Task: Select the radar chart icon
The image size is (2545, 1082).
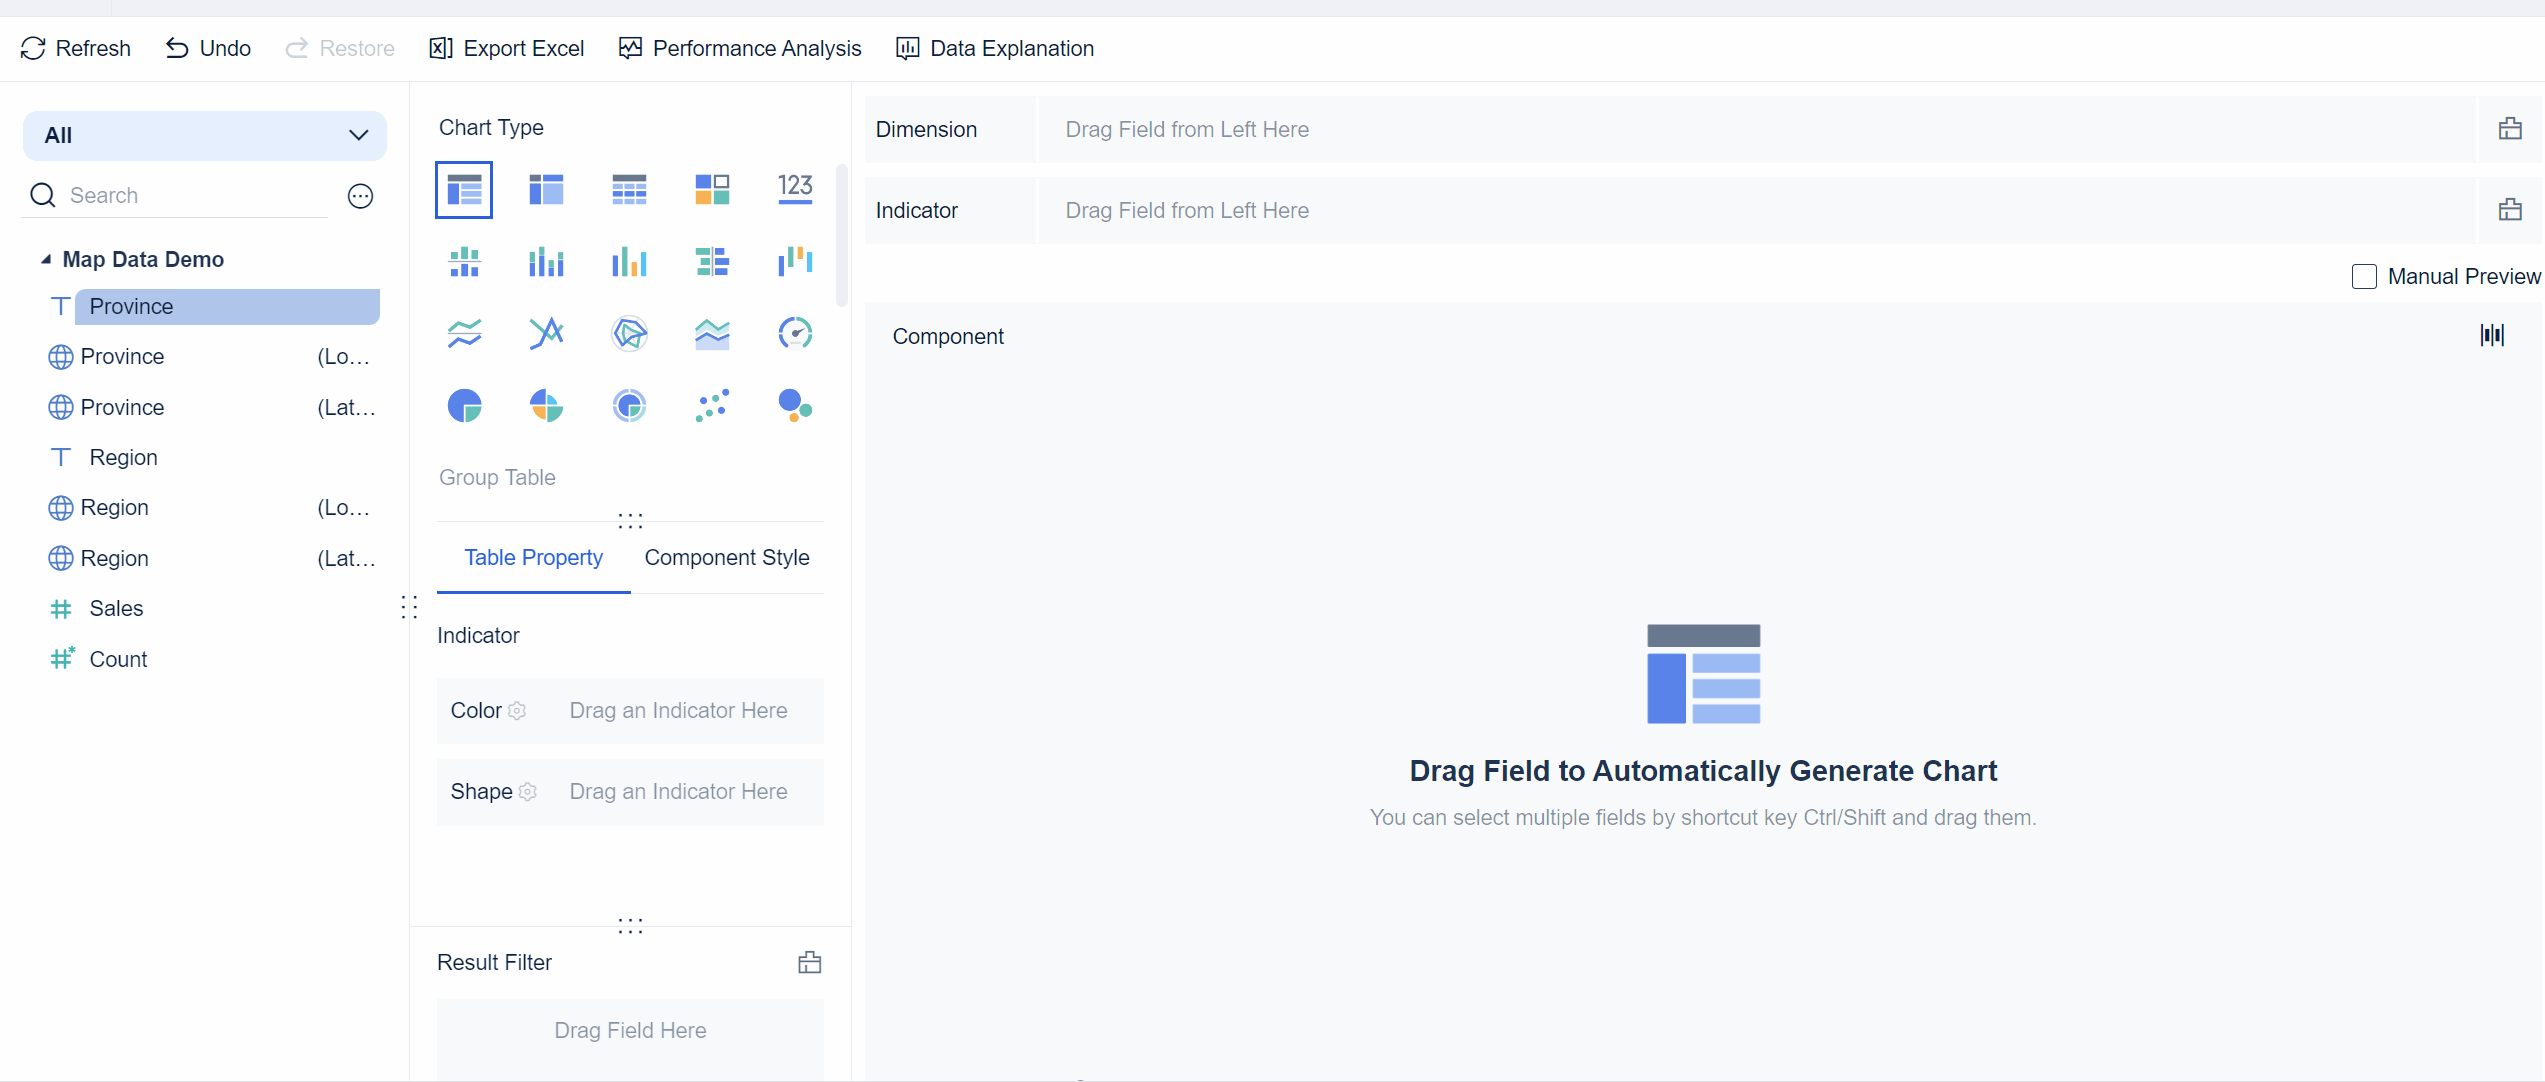Action: [x=629, y=333]
